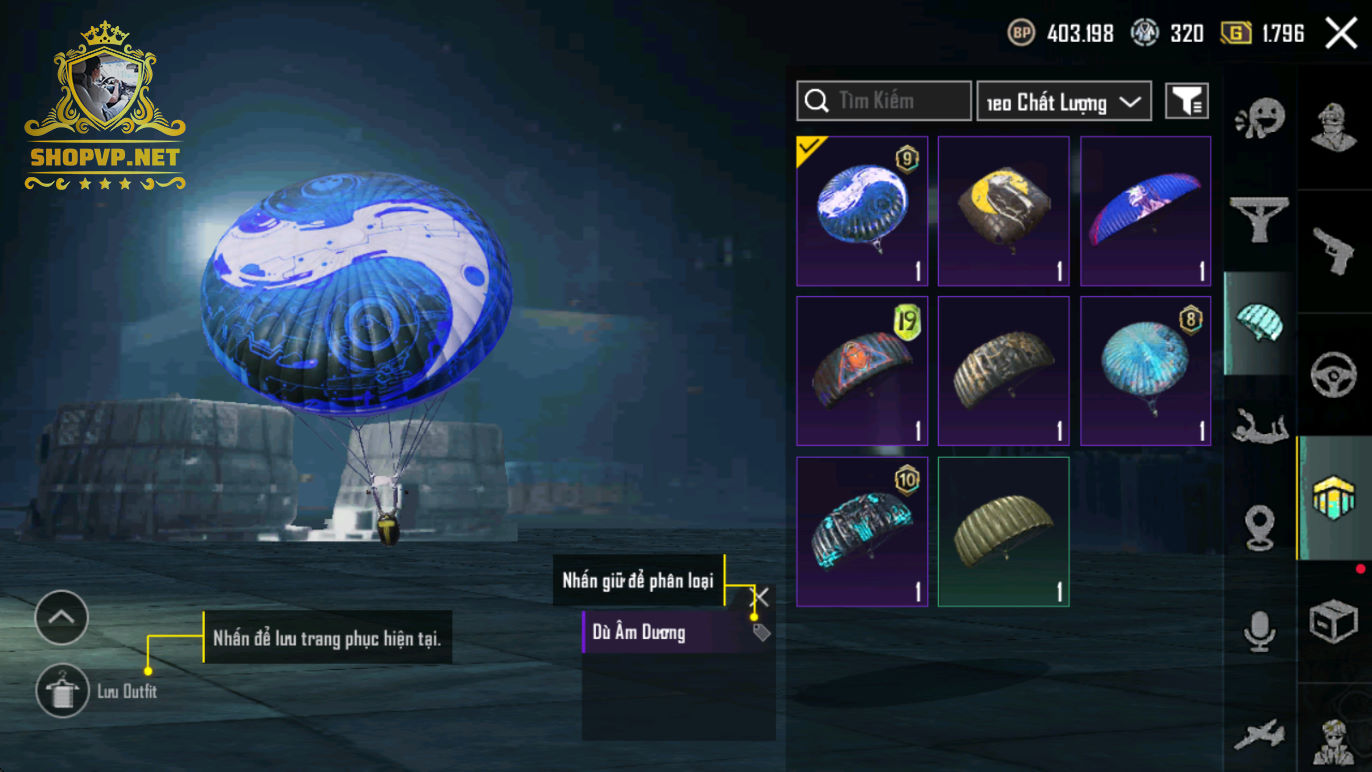Click the Lưu Outfit hanger button
The image size is (1372, 772).
pos(62,691)
